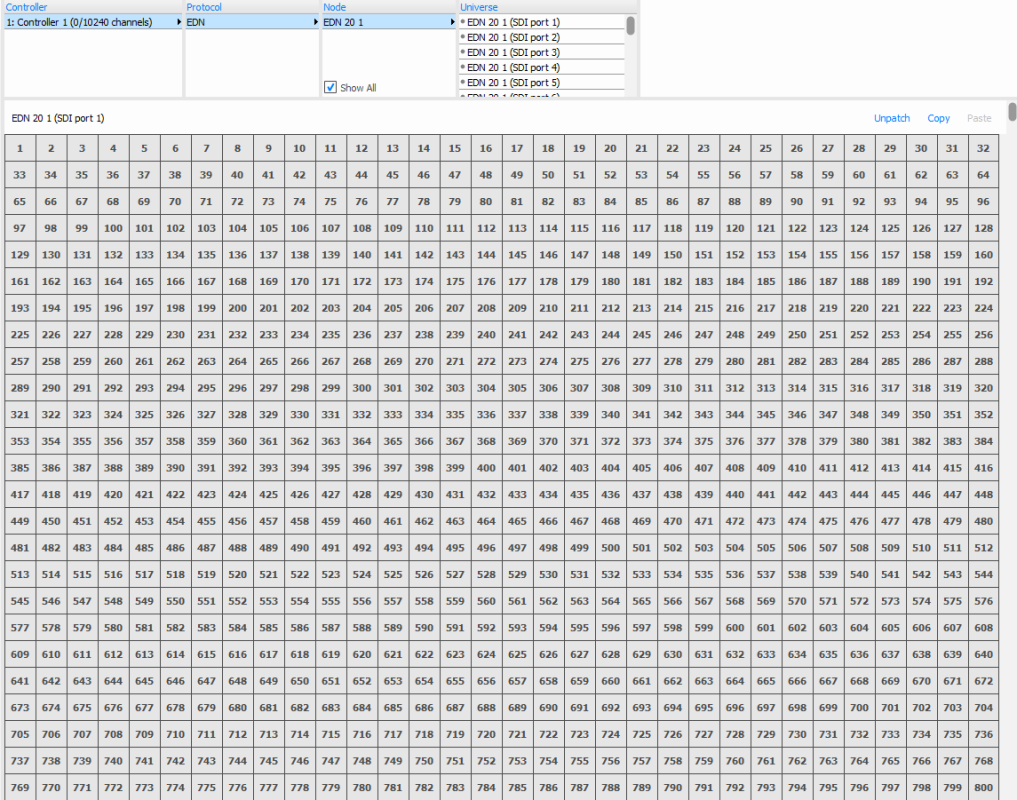Select universe EDN 20 1 (SDI port 2)
The image size is (1017, 800).
(x=542, y=37)
